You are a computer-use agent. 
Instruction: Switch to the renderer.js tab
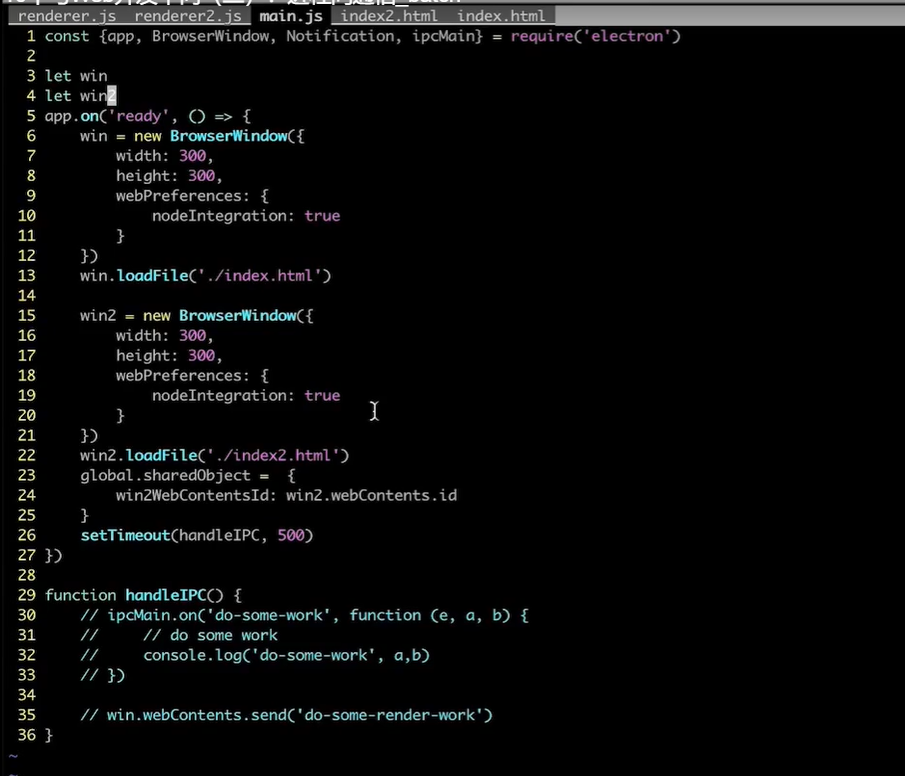point(67,16)
